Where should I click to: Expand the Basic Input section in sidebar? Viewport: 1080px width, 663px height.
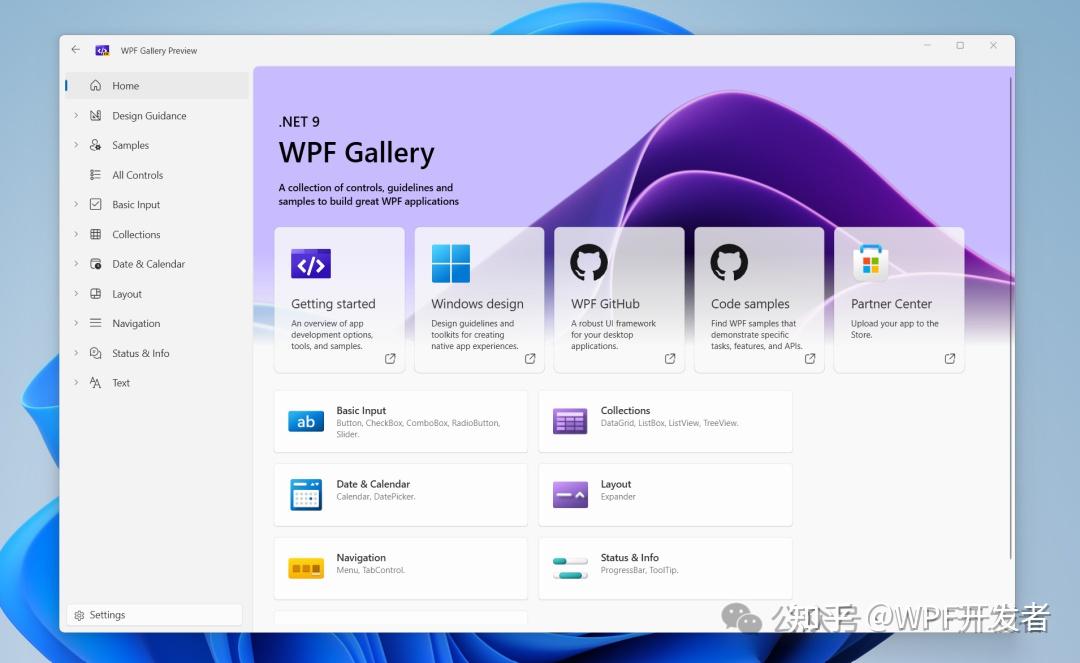(x=77, y=204)
